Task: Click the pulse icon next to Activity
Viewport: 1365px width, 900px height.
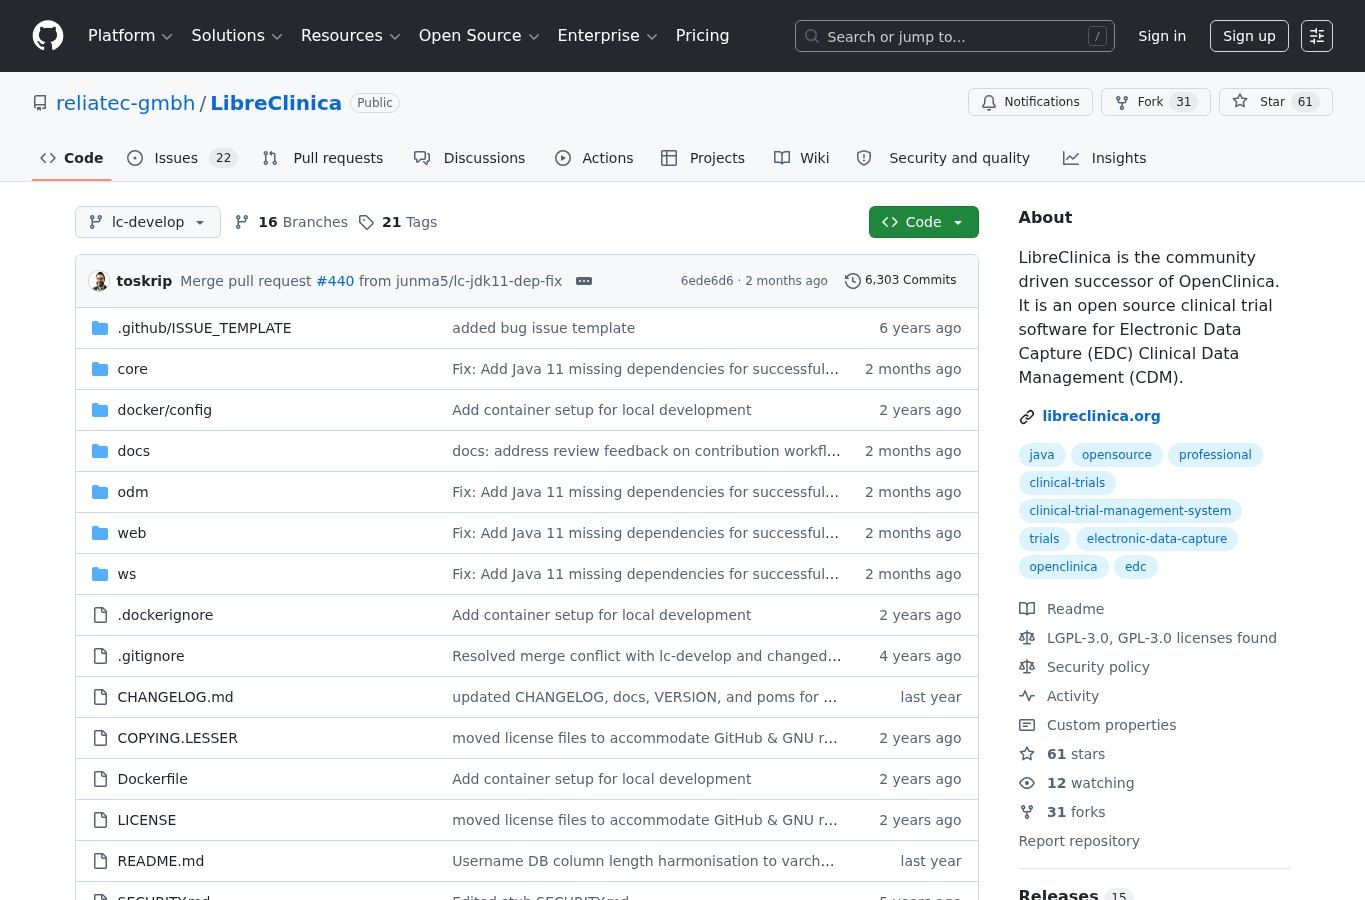Action: coord(1027,696)
